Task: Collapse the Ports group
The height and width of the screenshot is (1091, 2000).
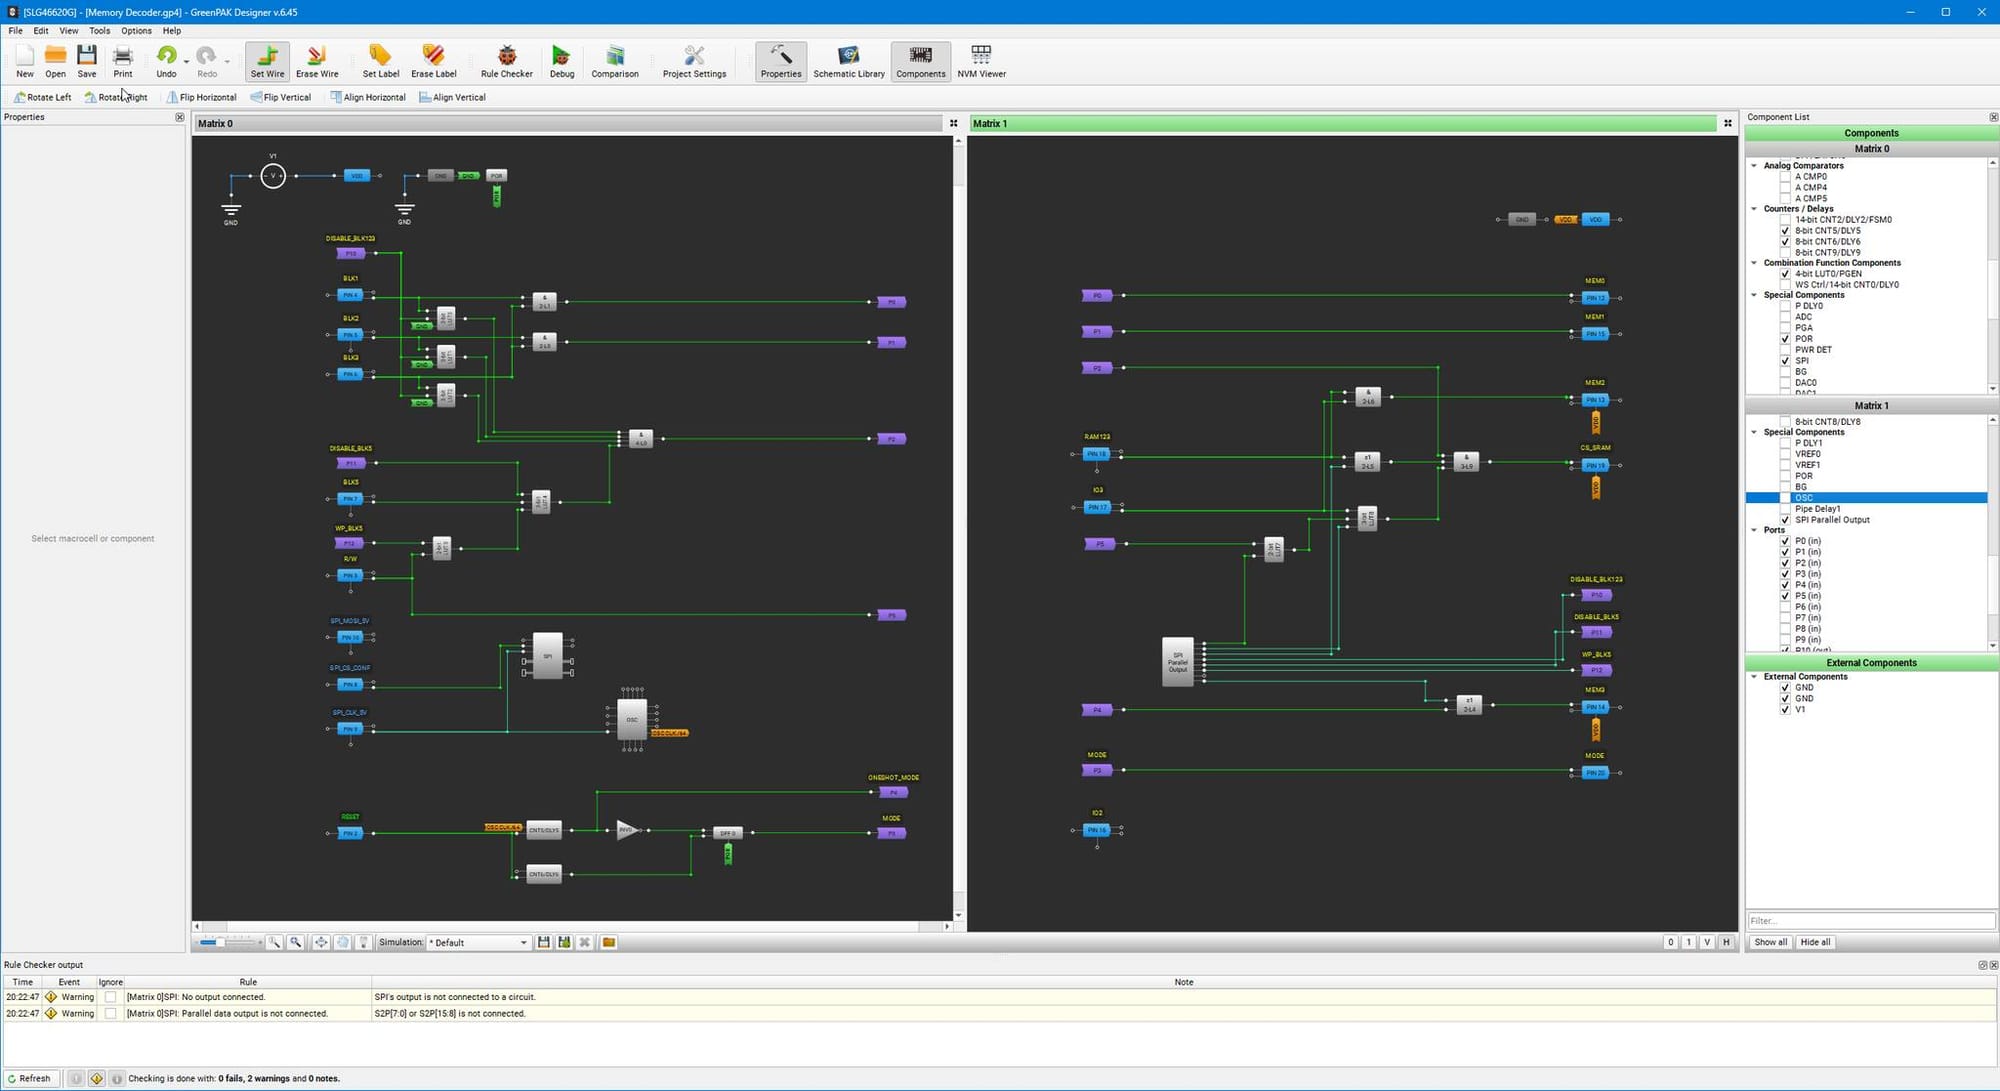Action: tap(1754, 529)
